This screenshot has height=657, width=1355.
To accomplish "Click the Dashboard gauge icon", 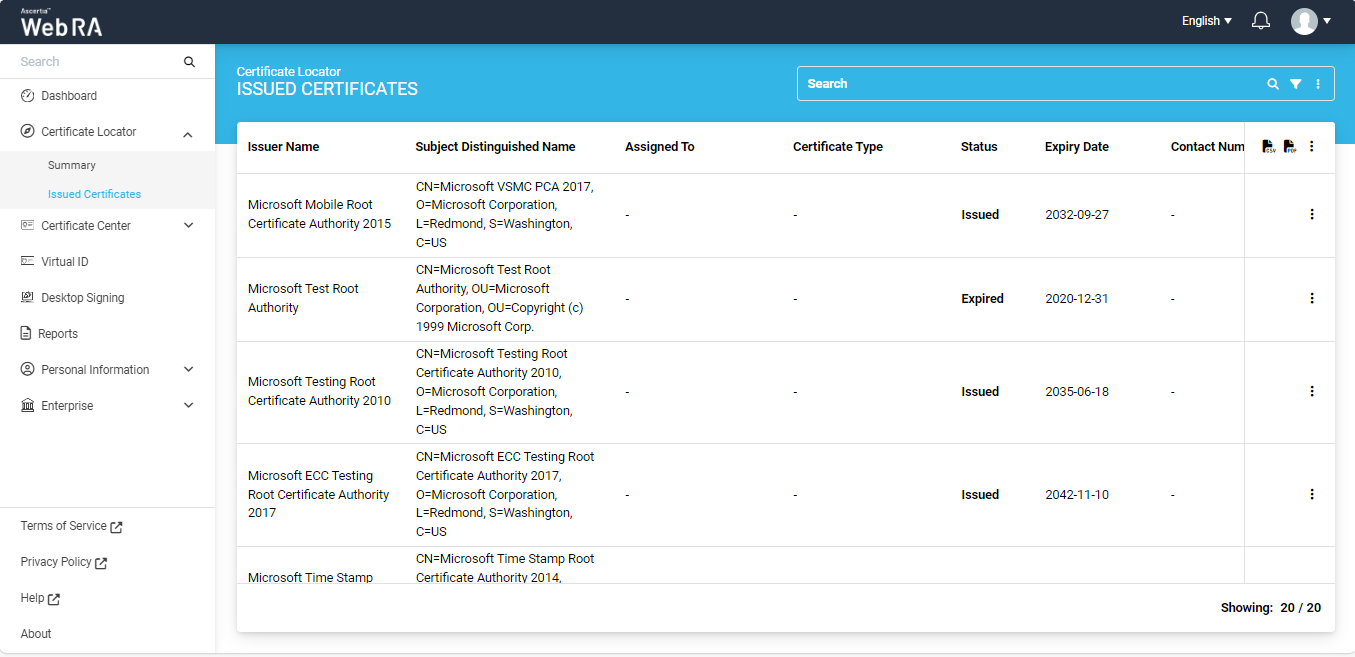I will coord(28,96).
